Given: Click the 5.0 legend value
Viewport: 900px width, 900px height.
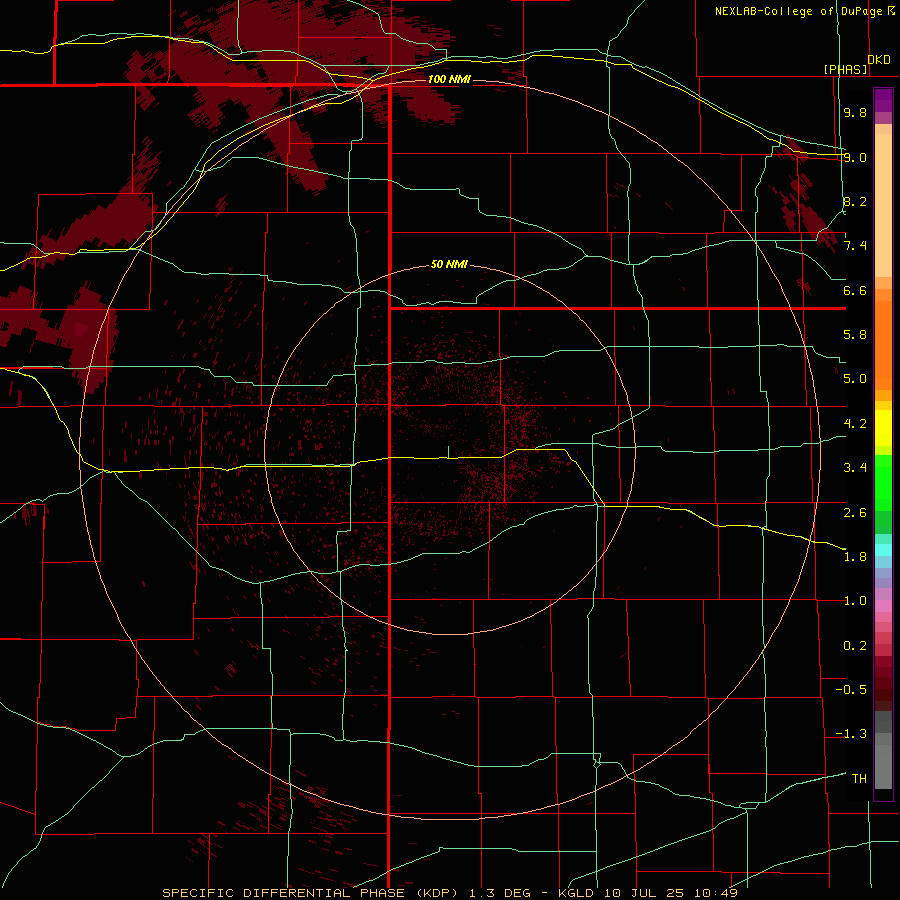Looking at the screenshot, I should click(855, 379).
